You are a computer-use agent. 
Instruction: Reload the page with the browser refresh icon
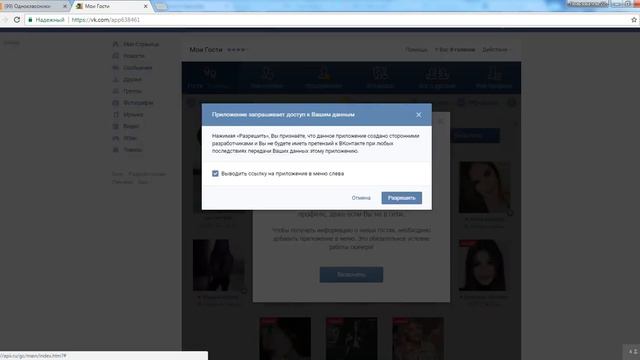point(17,20)
